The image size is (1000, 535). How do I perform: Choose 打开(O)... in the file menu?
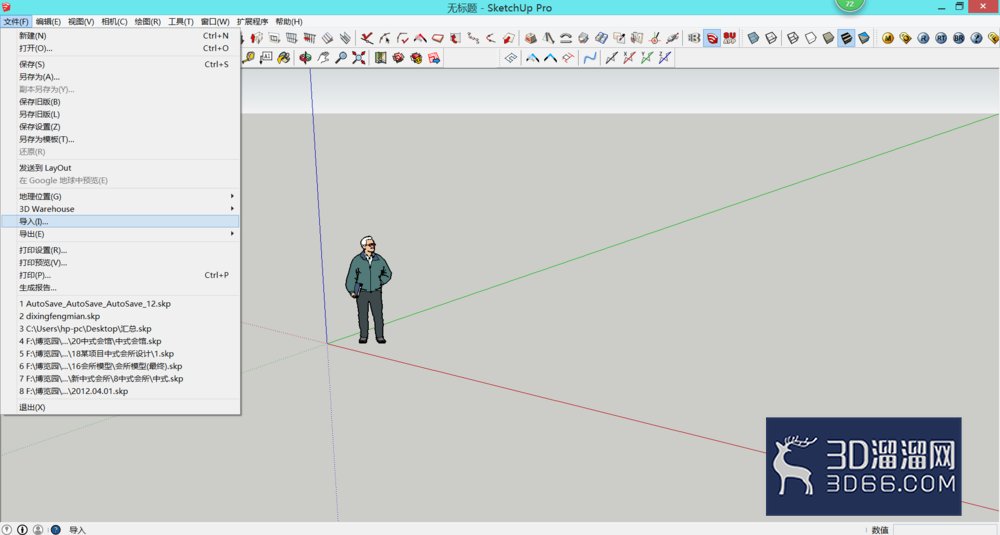(x=121, y=48)
